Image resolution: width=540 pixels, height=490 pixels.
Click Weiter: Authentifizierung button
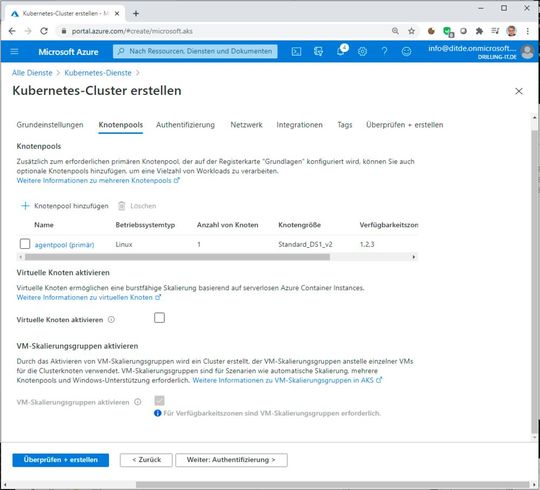tap(231, 460)
